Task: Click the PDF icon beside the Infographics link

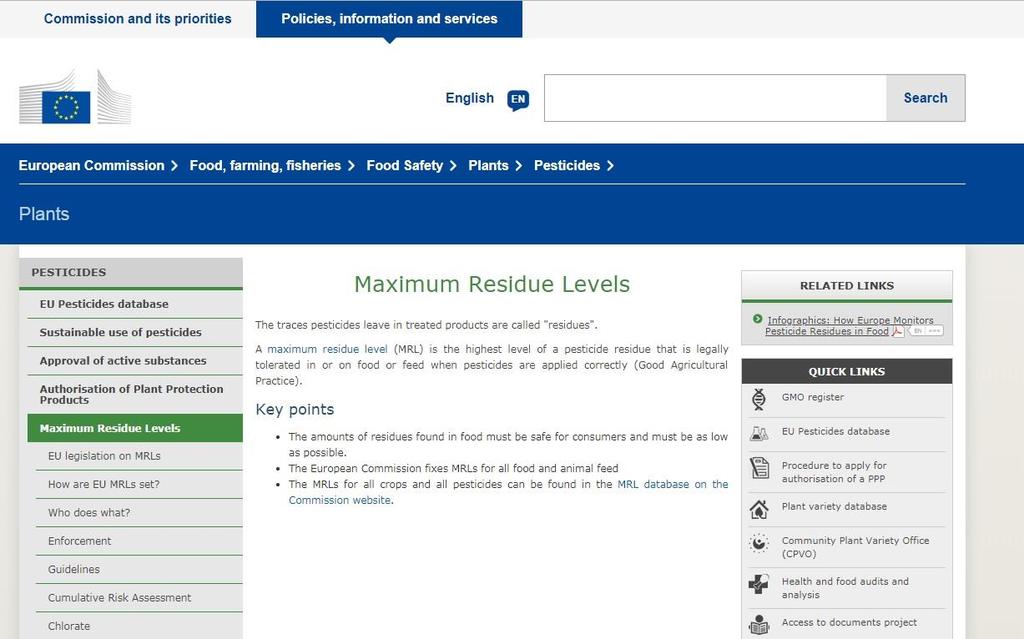Action: [898, 331]
